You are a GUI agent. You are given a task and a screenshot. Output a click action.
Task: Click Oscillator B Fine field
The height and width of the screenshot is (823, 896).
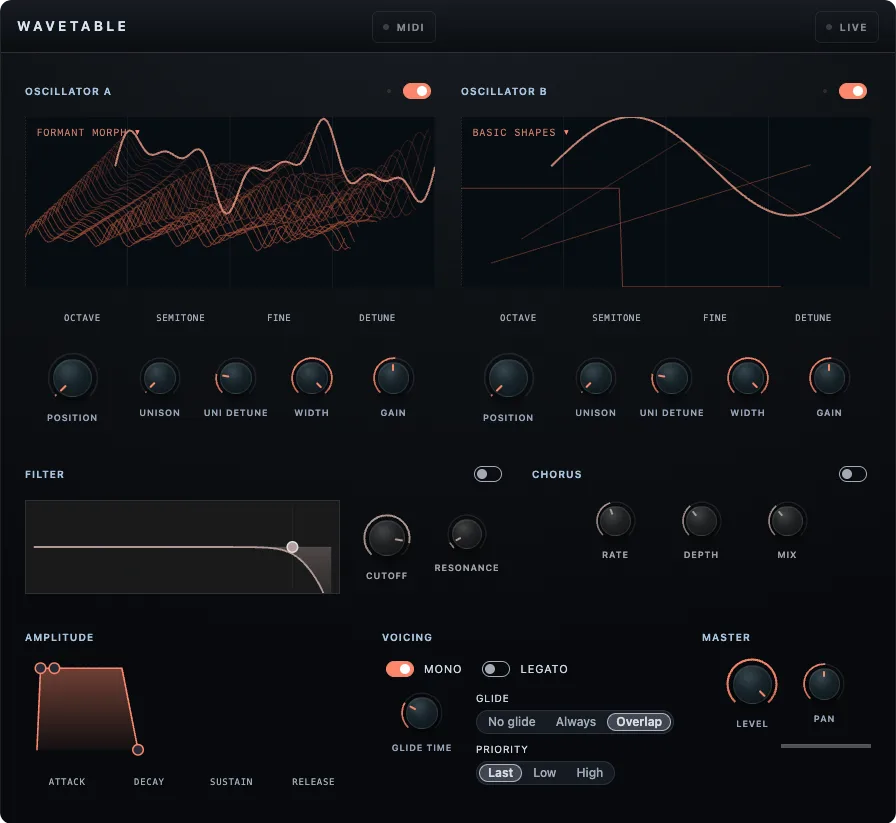[715, 318]
